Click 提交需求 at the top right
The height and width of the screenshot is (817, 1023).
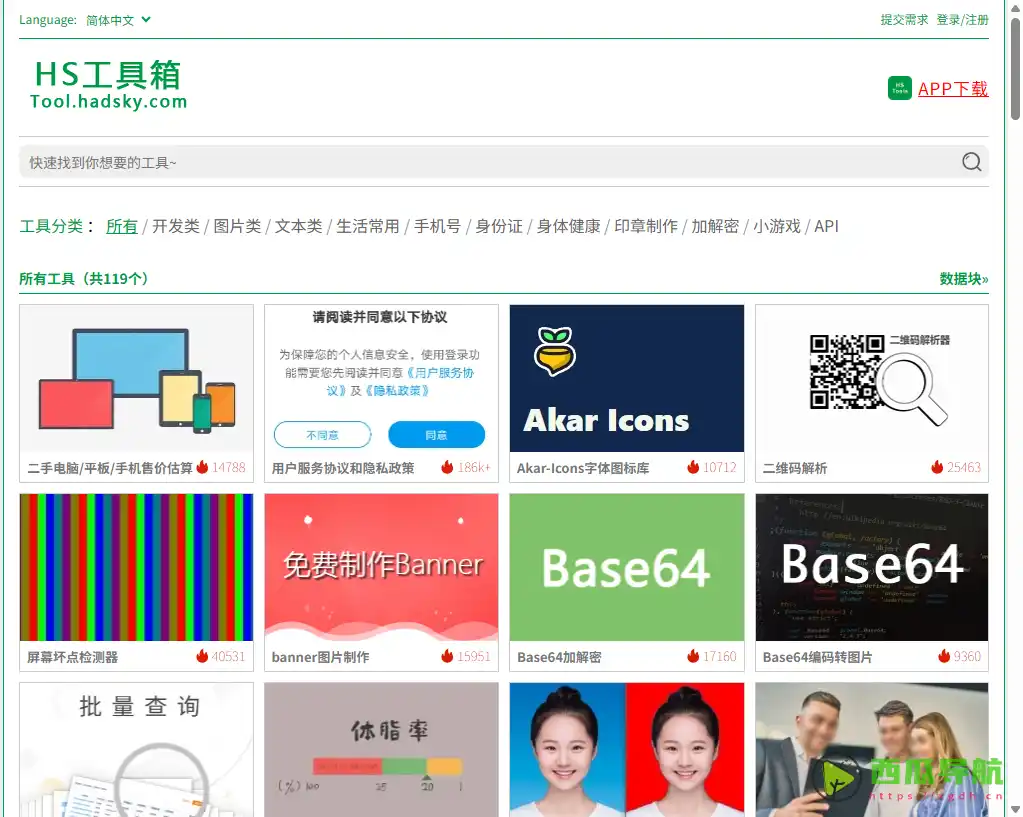click(x=907, y=19)
